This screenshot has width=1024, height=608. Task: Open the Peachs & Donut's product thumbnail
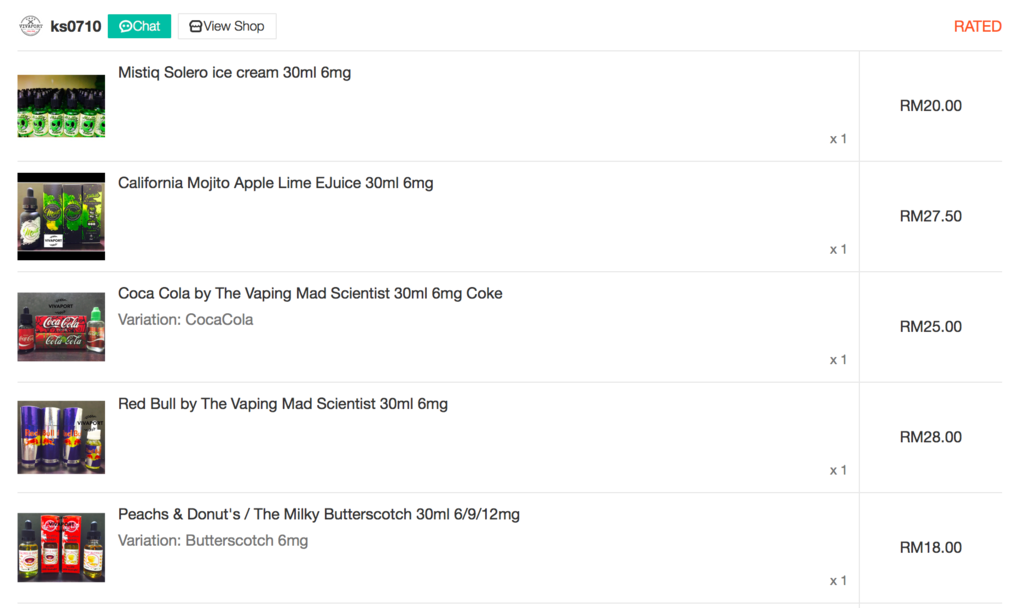click(61, 547)
